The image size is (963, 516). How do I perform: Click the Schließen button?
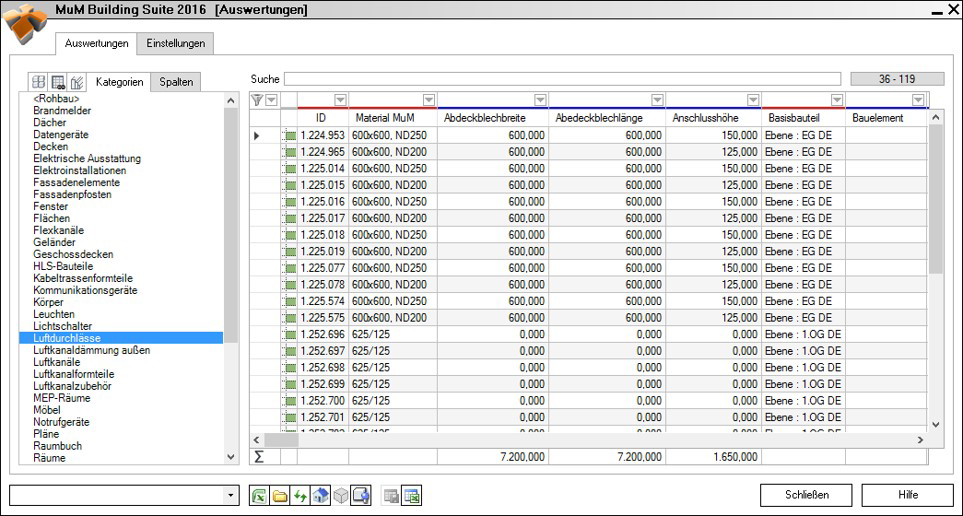tap(806, 495)
